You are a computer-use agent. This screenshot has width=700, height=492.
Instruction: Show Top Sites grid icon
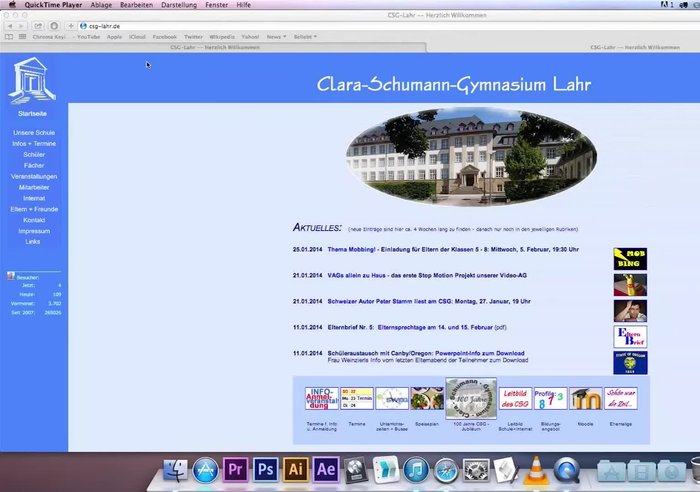point(21,36)
